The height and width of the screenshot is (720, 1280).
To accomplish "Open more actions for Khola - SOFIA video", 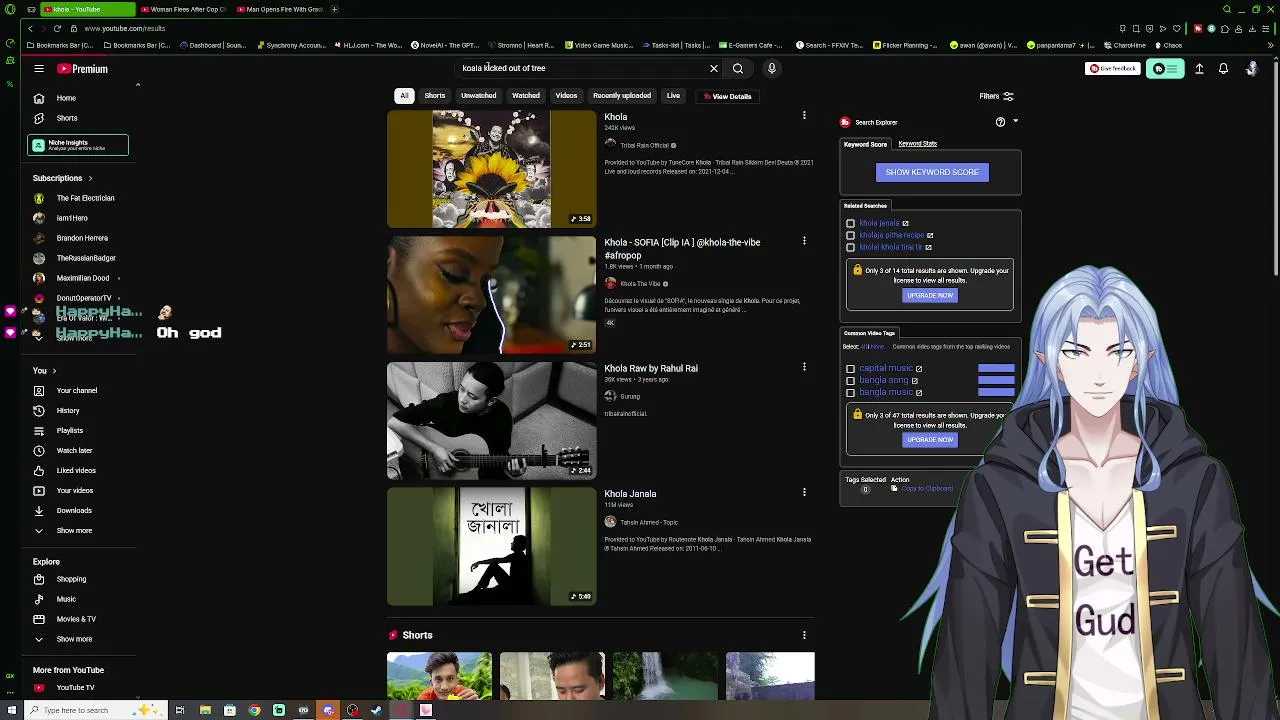I will [804, 241].
